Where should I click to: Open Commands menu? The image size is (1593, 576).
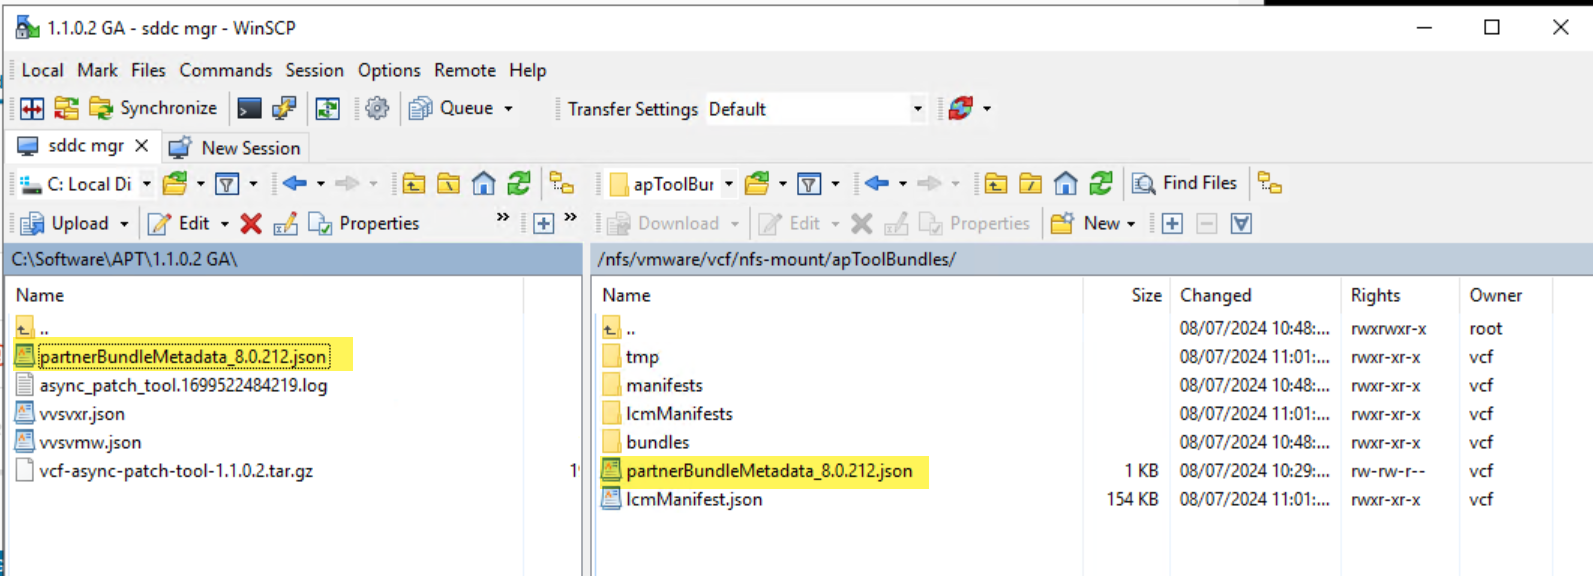click(225, 70)
